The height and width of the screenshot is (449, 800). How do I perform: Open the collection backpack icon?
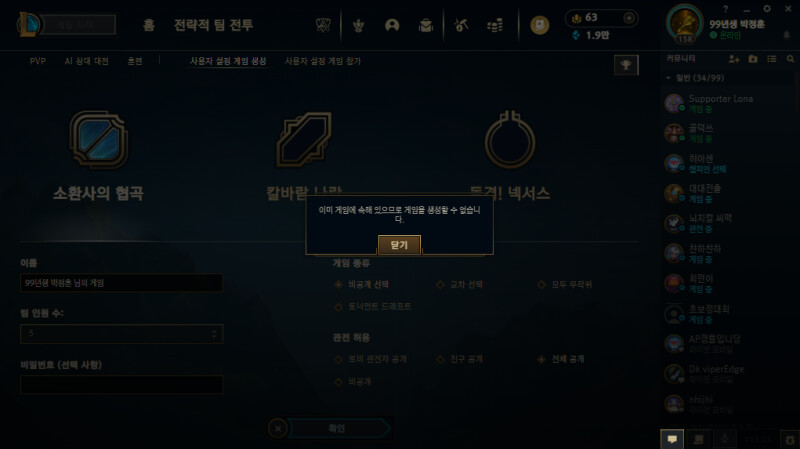pos(426,25)
